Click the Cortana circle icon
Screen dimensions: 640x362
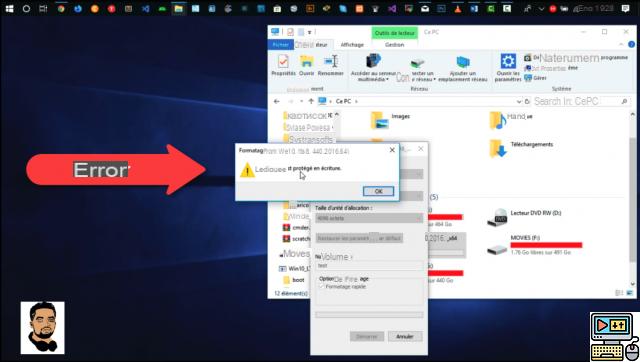coord(26,9)
